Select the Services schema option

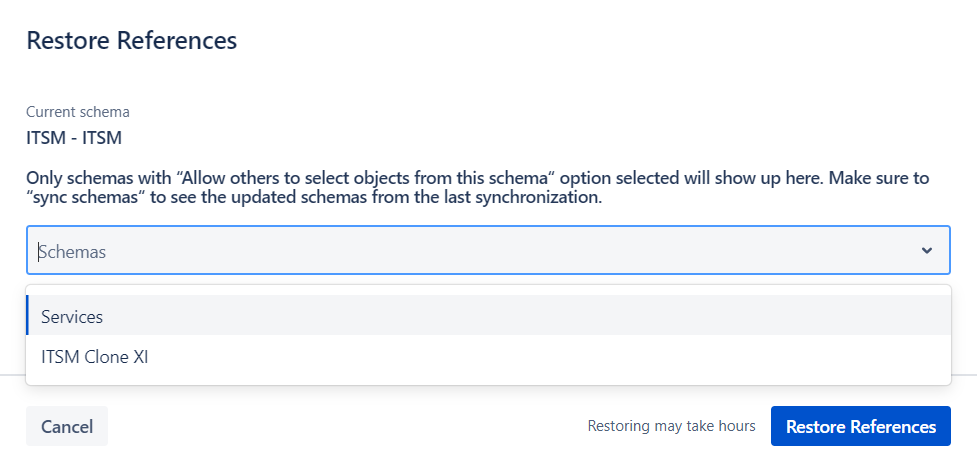pyautogui.click(x=488, y=316)
